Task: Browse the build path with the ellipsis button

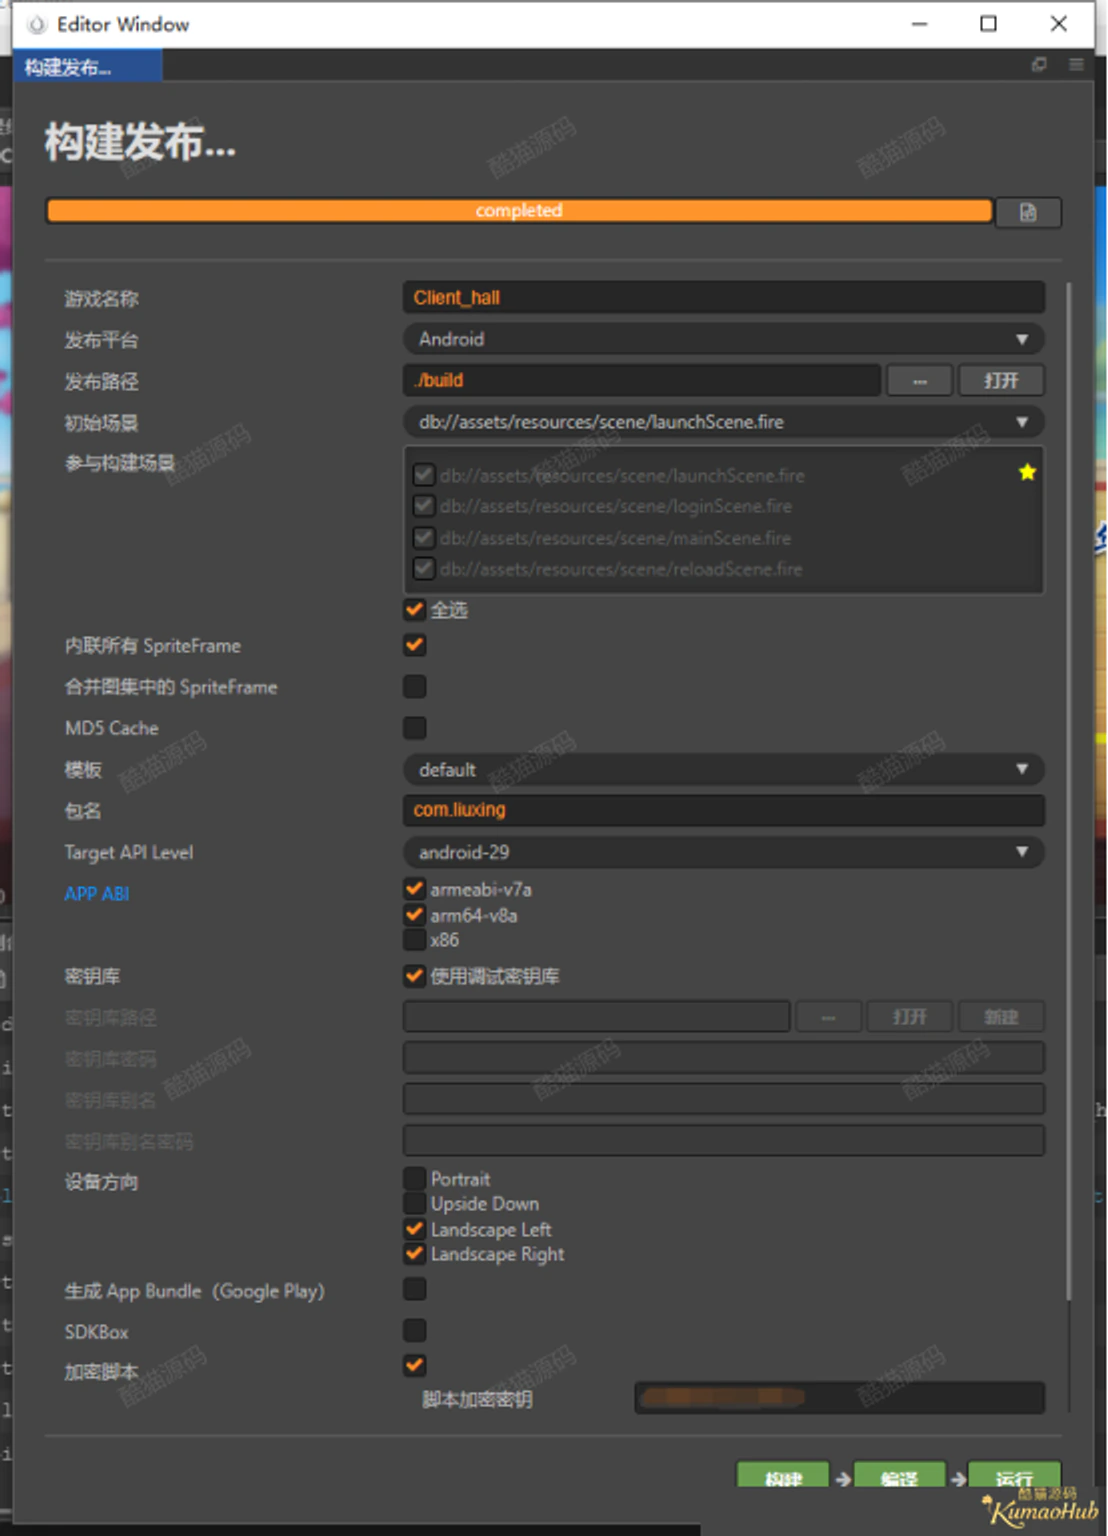Action: (919, 380)
